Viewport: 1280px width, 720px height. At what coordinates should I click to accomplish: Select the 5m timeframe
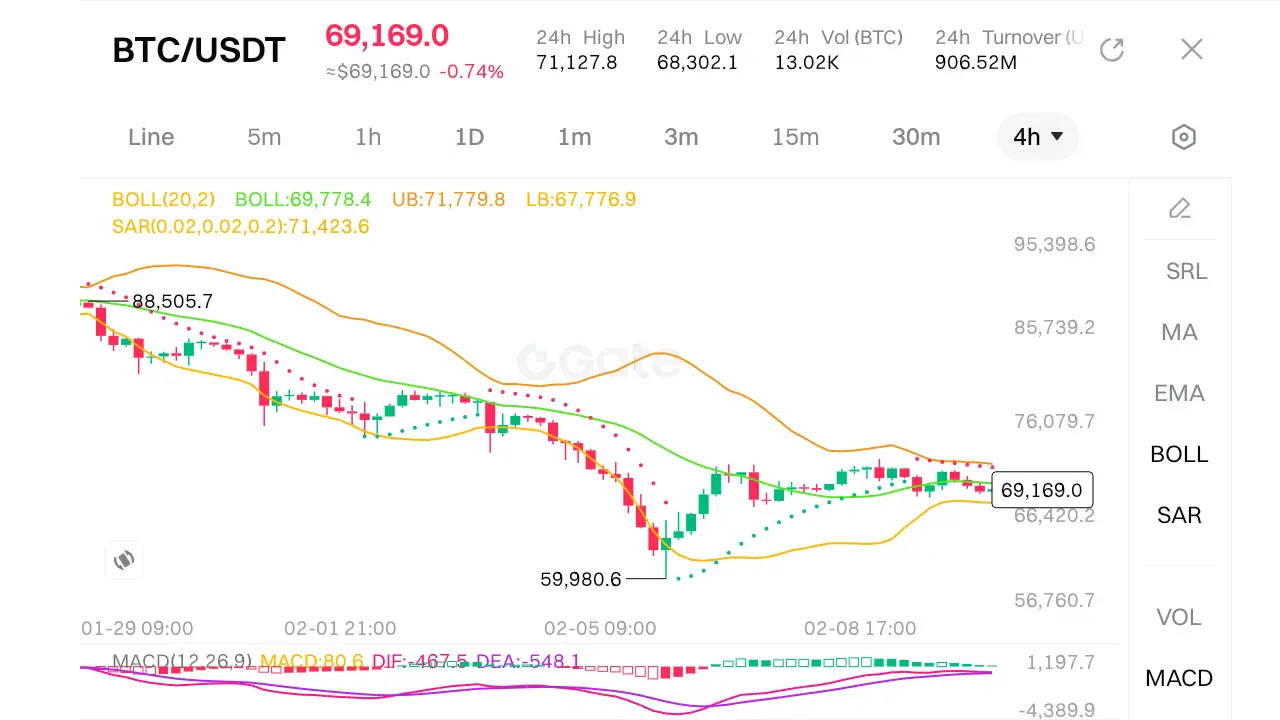coord(264,137)
